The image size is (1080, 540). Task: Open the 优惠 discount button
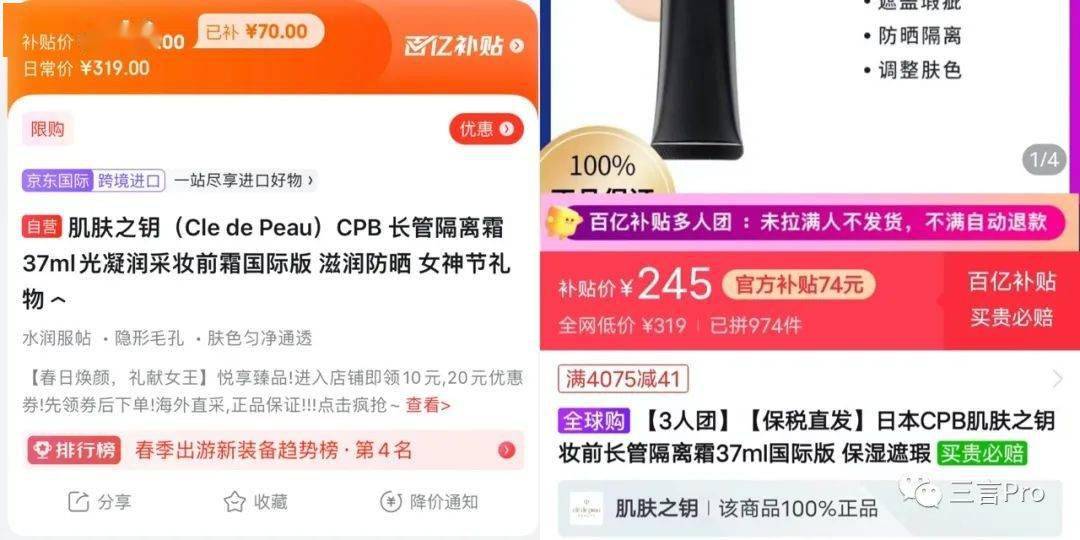coord(486,129)
